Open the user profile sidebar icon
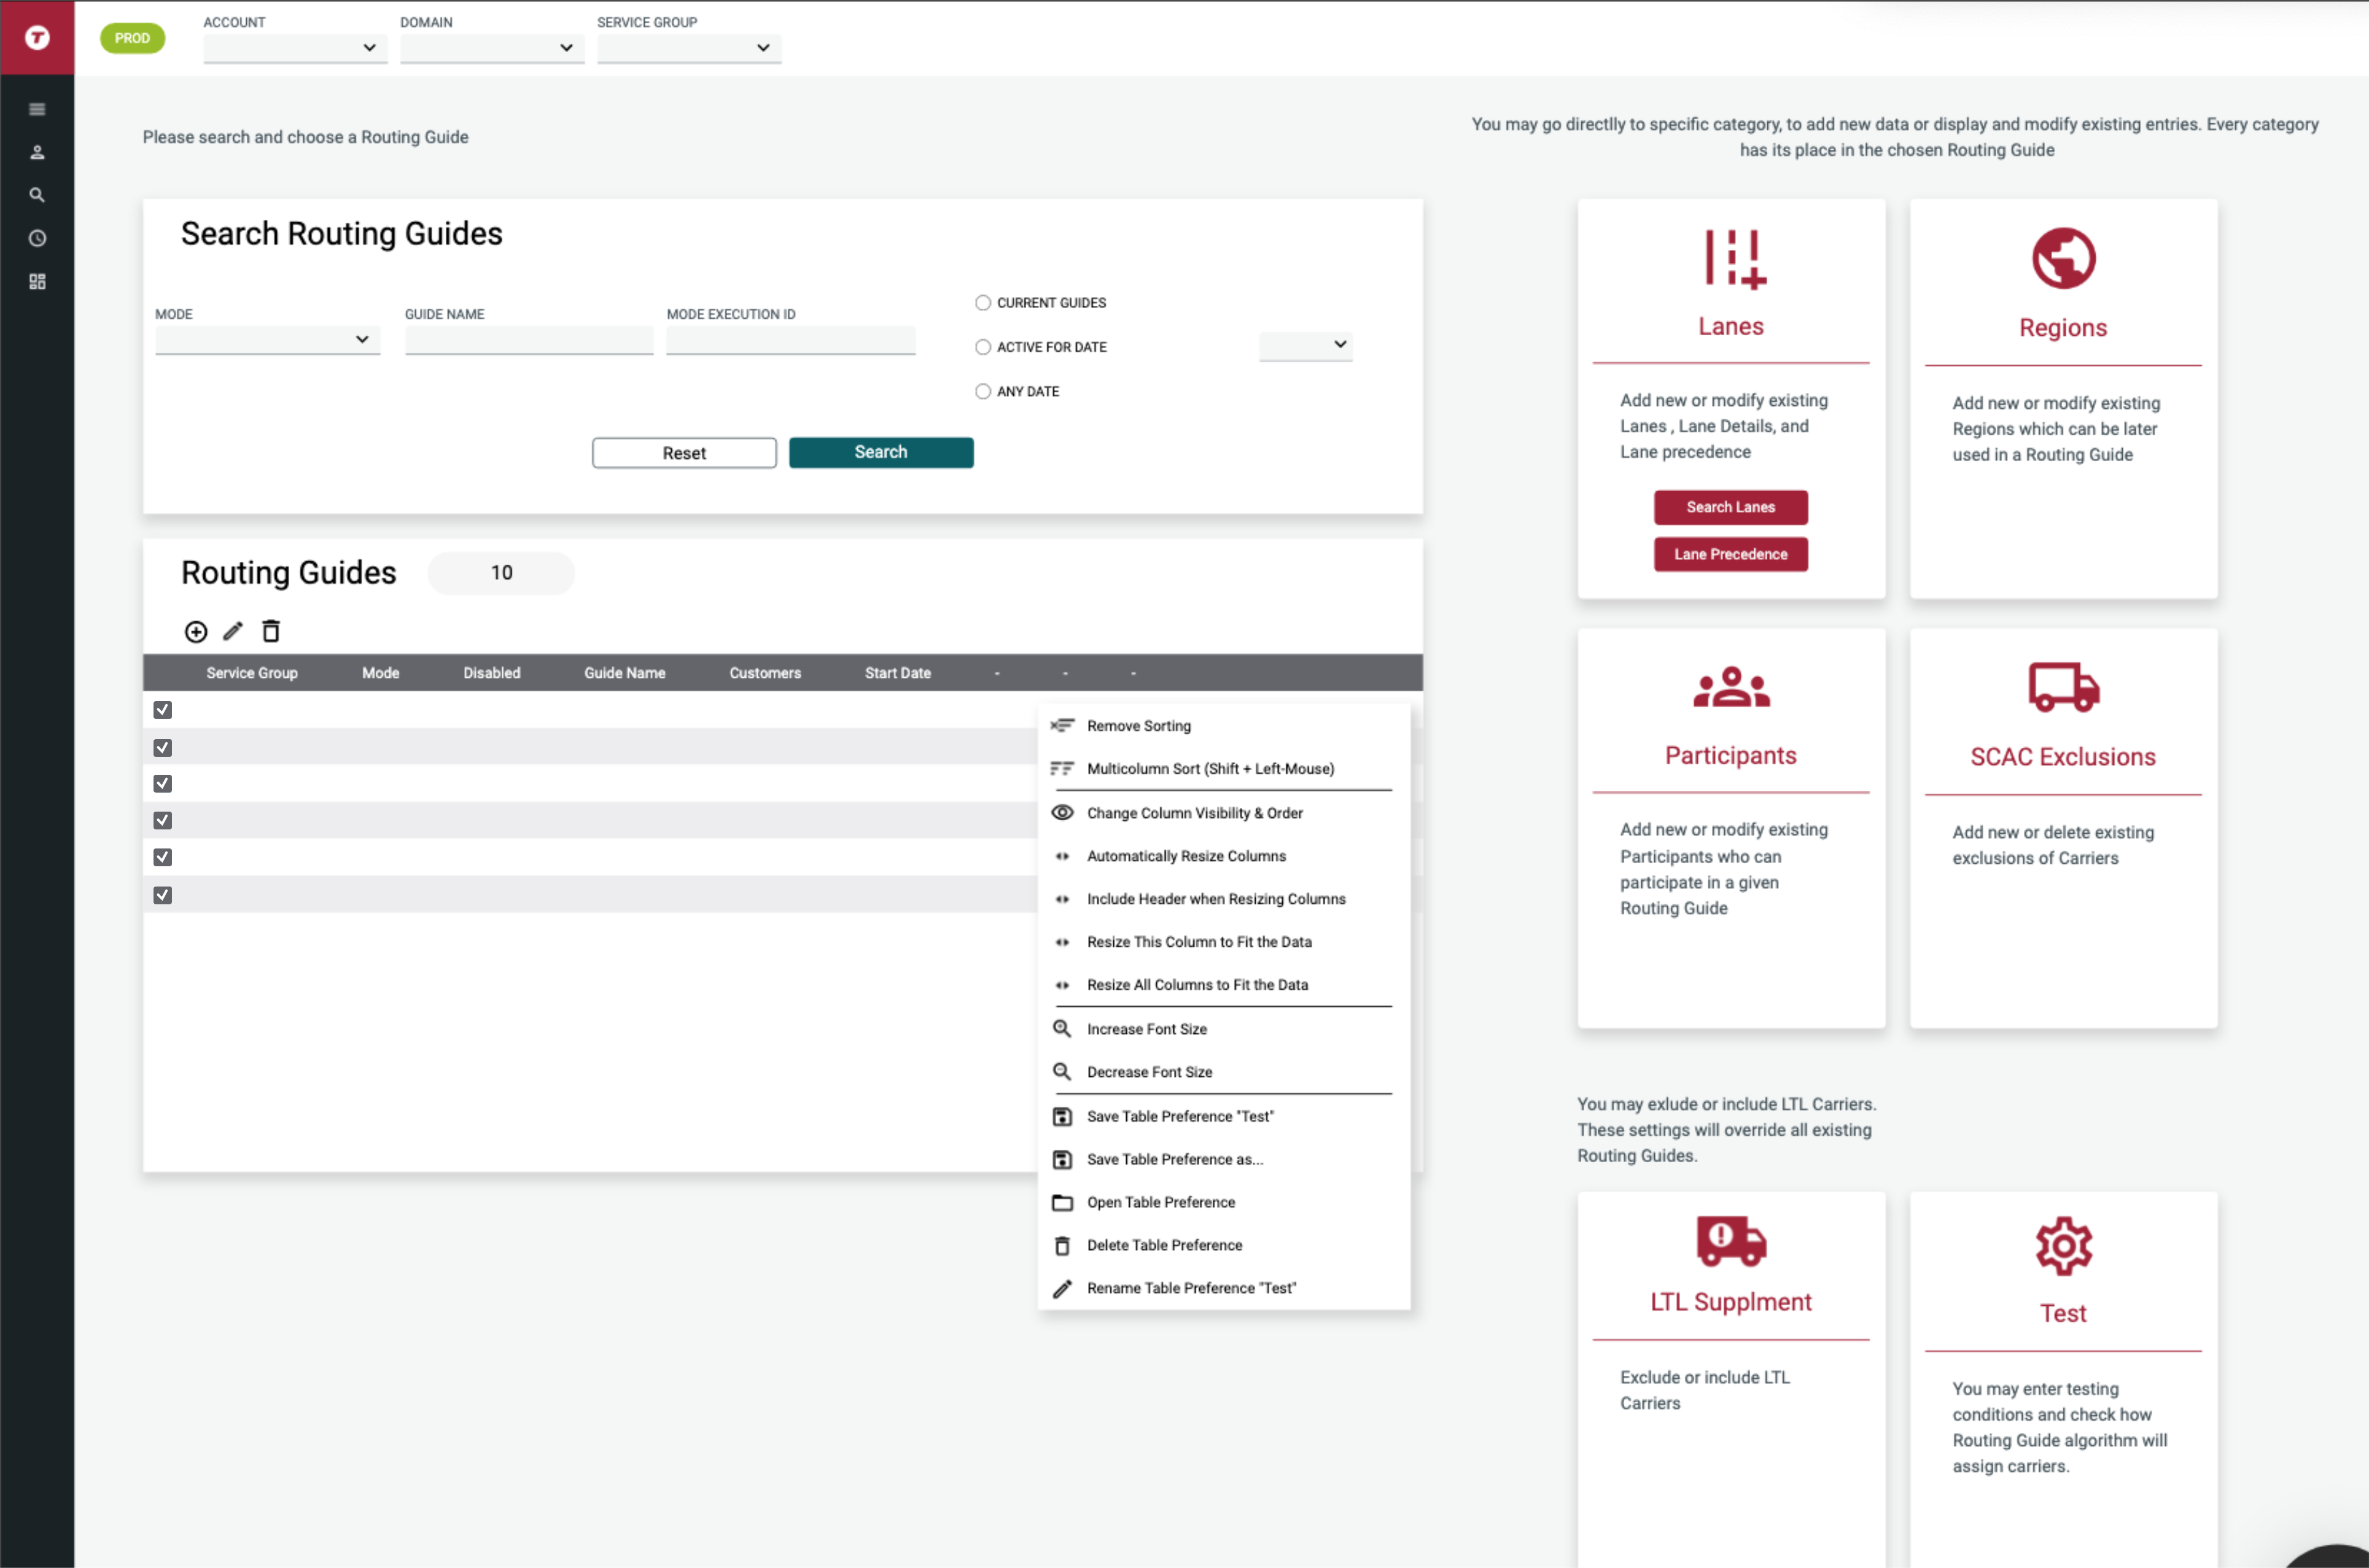 coord(37,152)
